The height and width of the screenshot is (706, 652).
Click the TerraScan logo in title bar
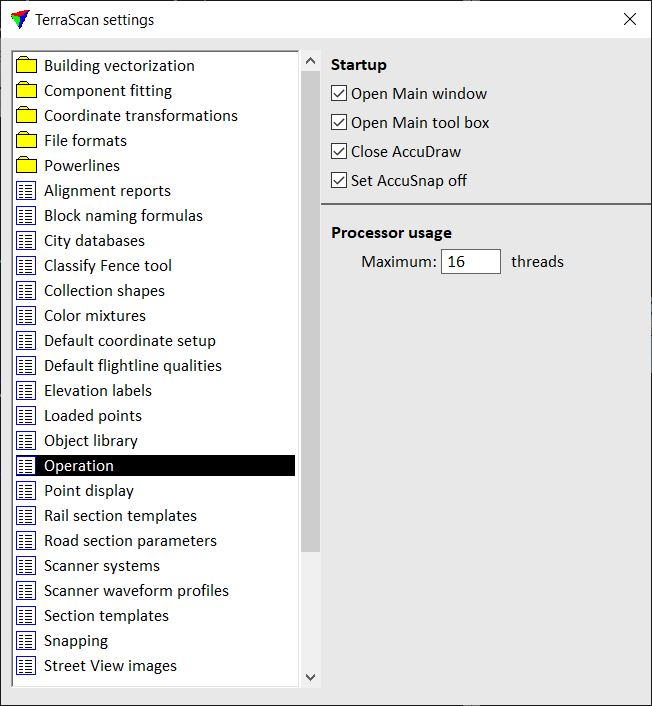click(x=19, y=19)
